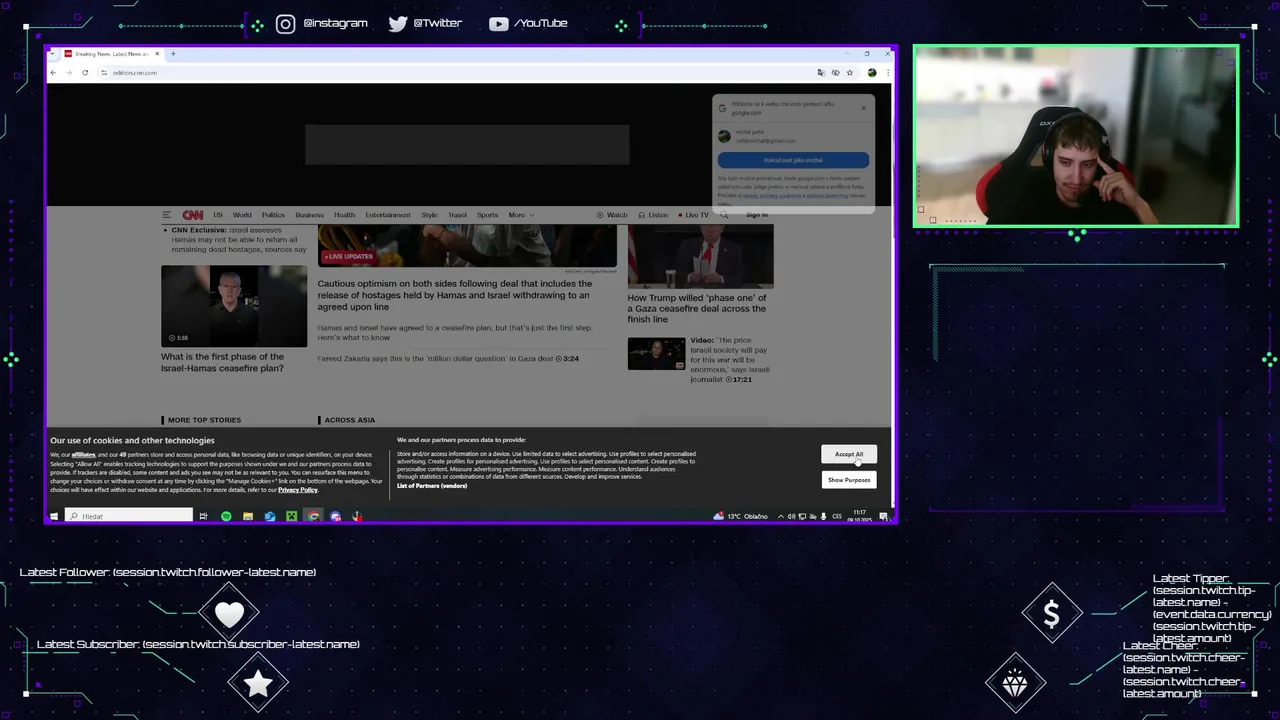This screenshot has height=720, width=1280.
Task: Click the green Minecraft-style taskbar icon
Action: click(292, 516)
